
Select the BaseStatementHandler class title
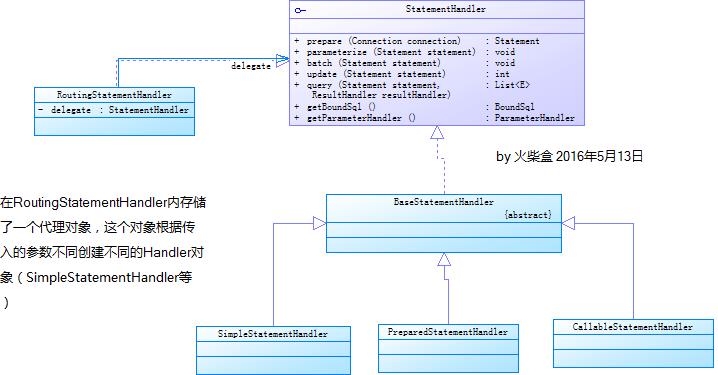click(x=444, y=202)
